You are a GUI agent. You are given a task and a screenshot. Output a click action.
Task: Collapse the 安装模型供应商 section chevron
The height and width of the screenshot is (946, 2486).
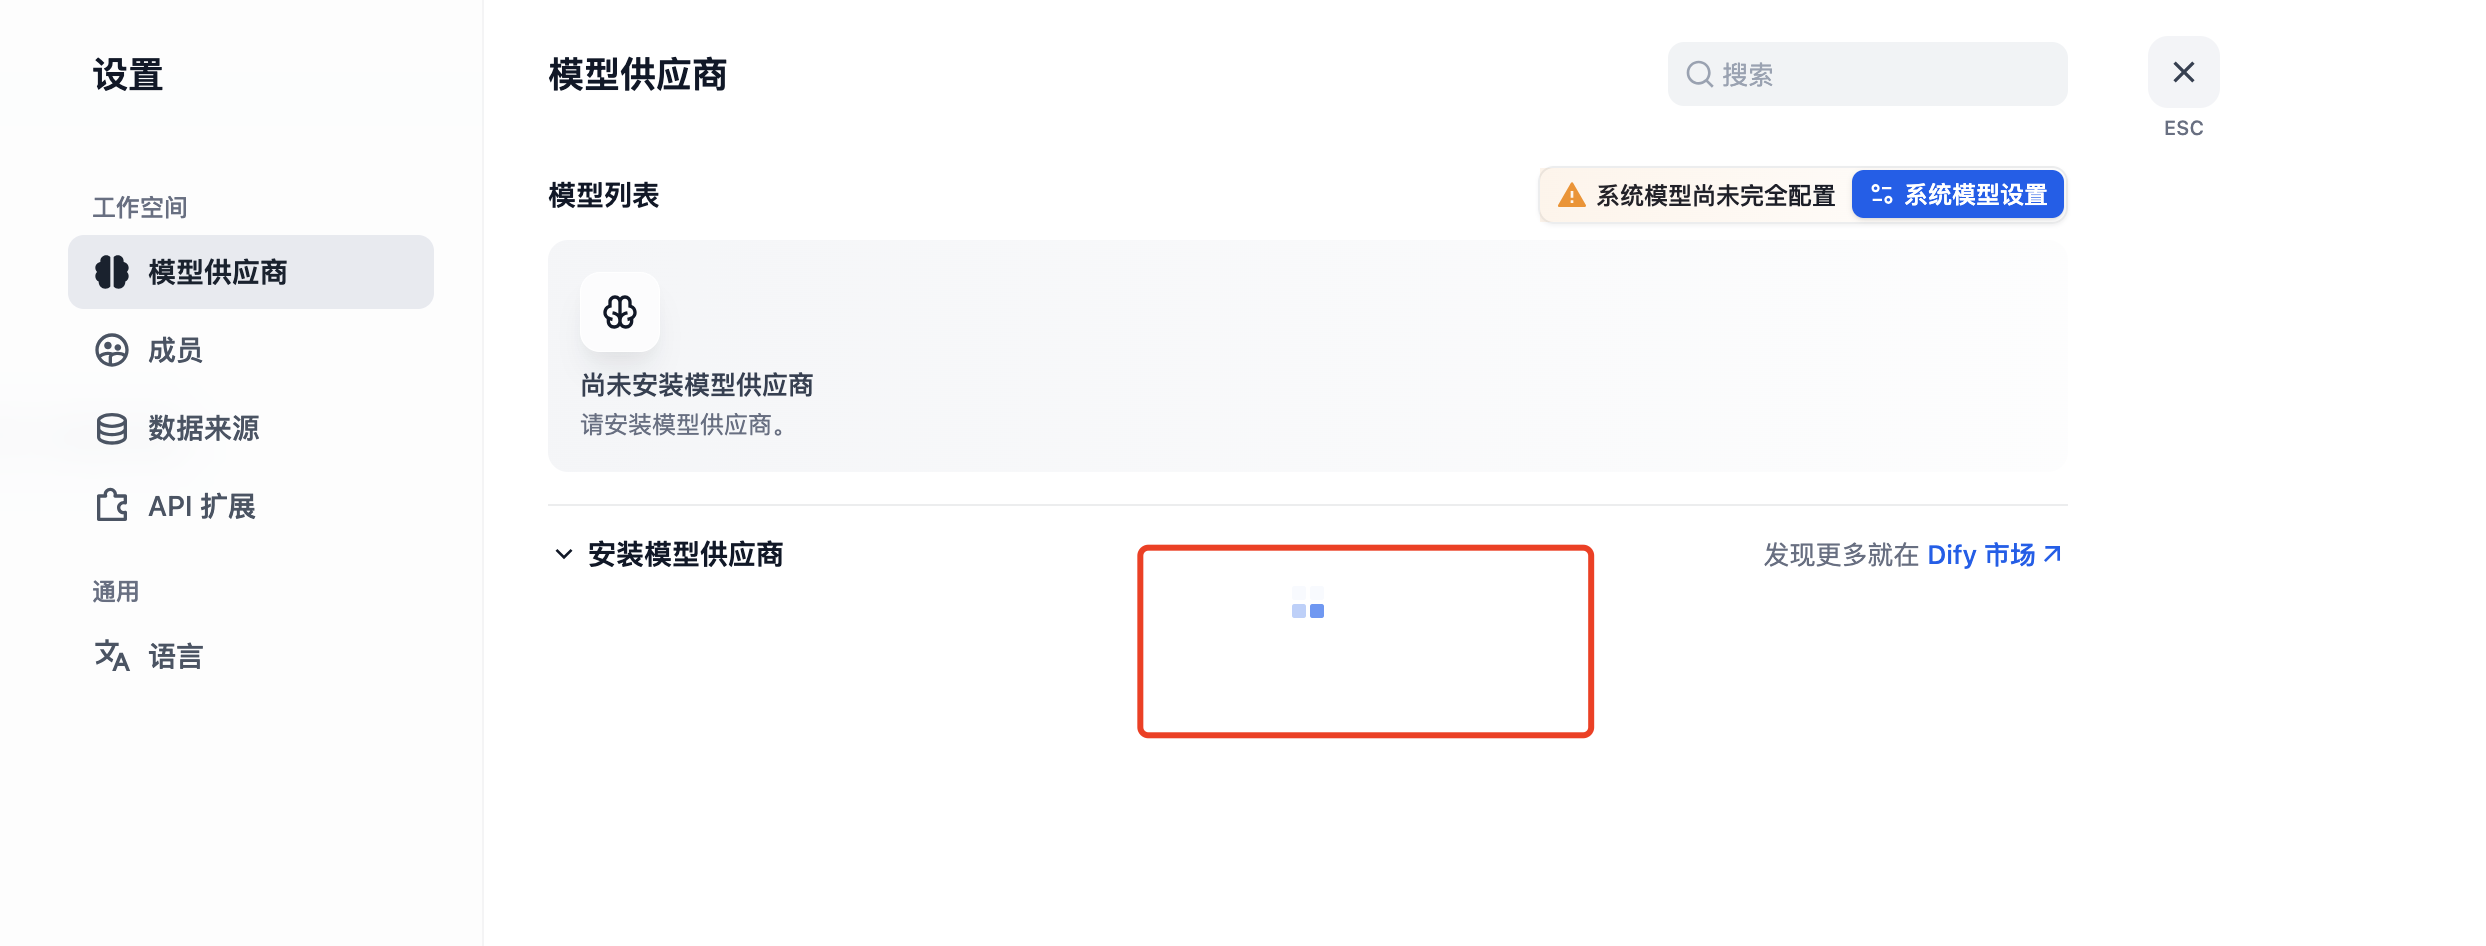click(x=564, y=554)
